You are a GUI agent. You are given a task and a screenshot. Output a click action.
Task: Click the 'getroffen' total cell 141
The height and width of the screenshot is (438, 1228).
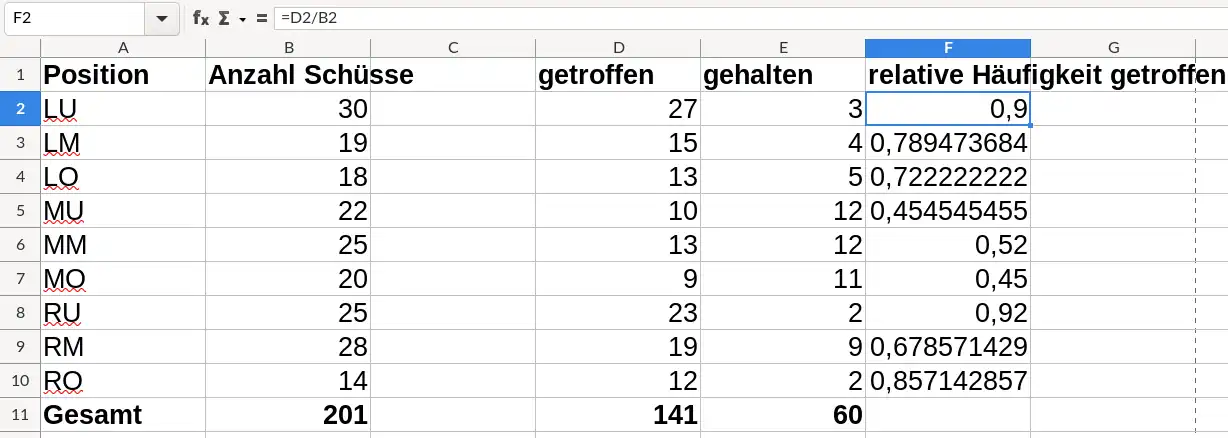click(618, 415)
